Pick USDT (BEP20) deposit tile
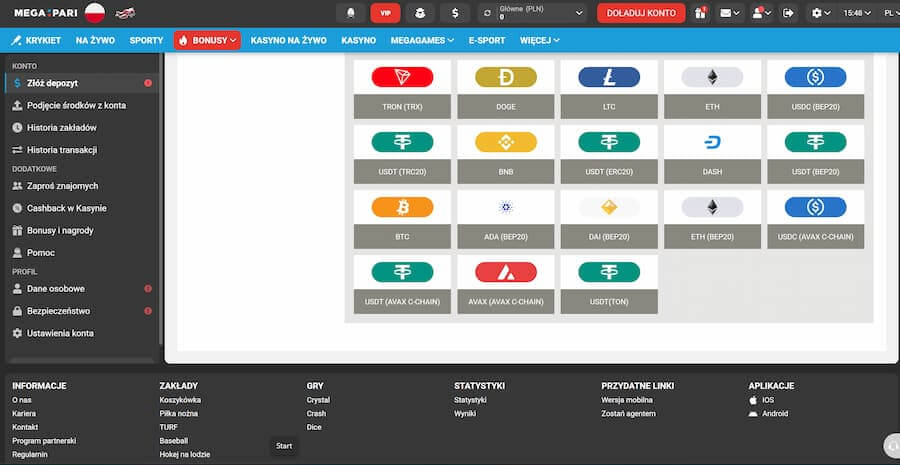 point(816,154)
